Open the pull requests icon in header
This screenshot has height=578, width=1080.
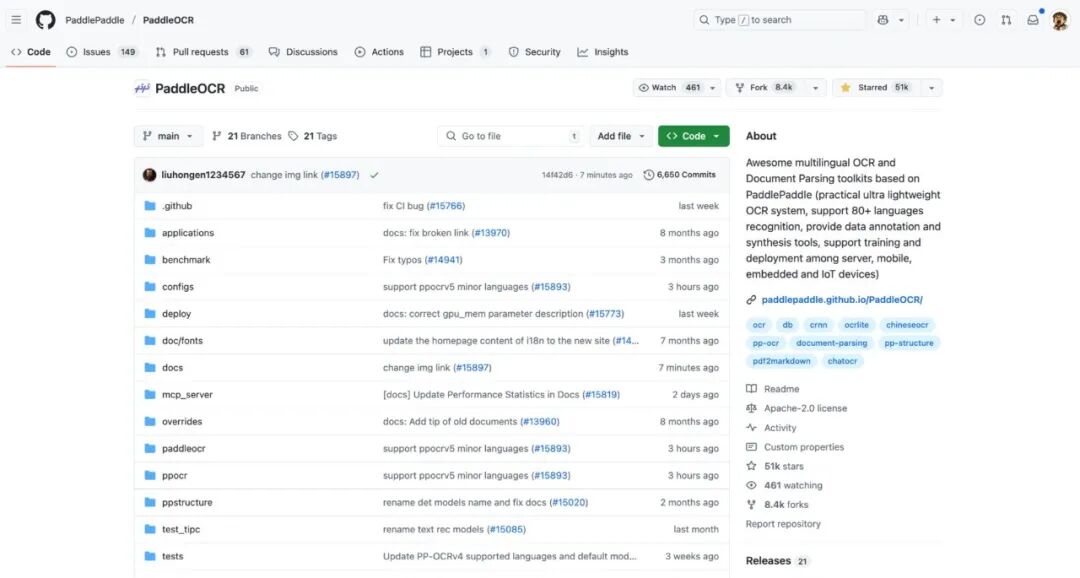click(1006, 20)
